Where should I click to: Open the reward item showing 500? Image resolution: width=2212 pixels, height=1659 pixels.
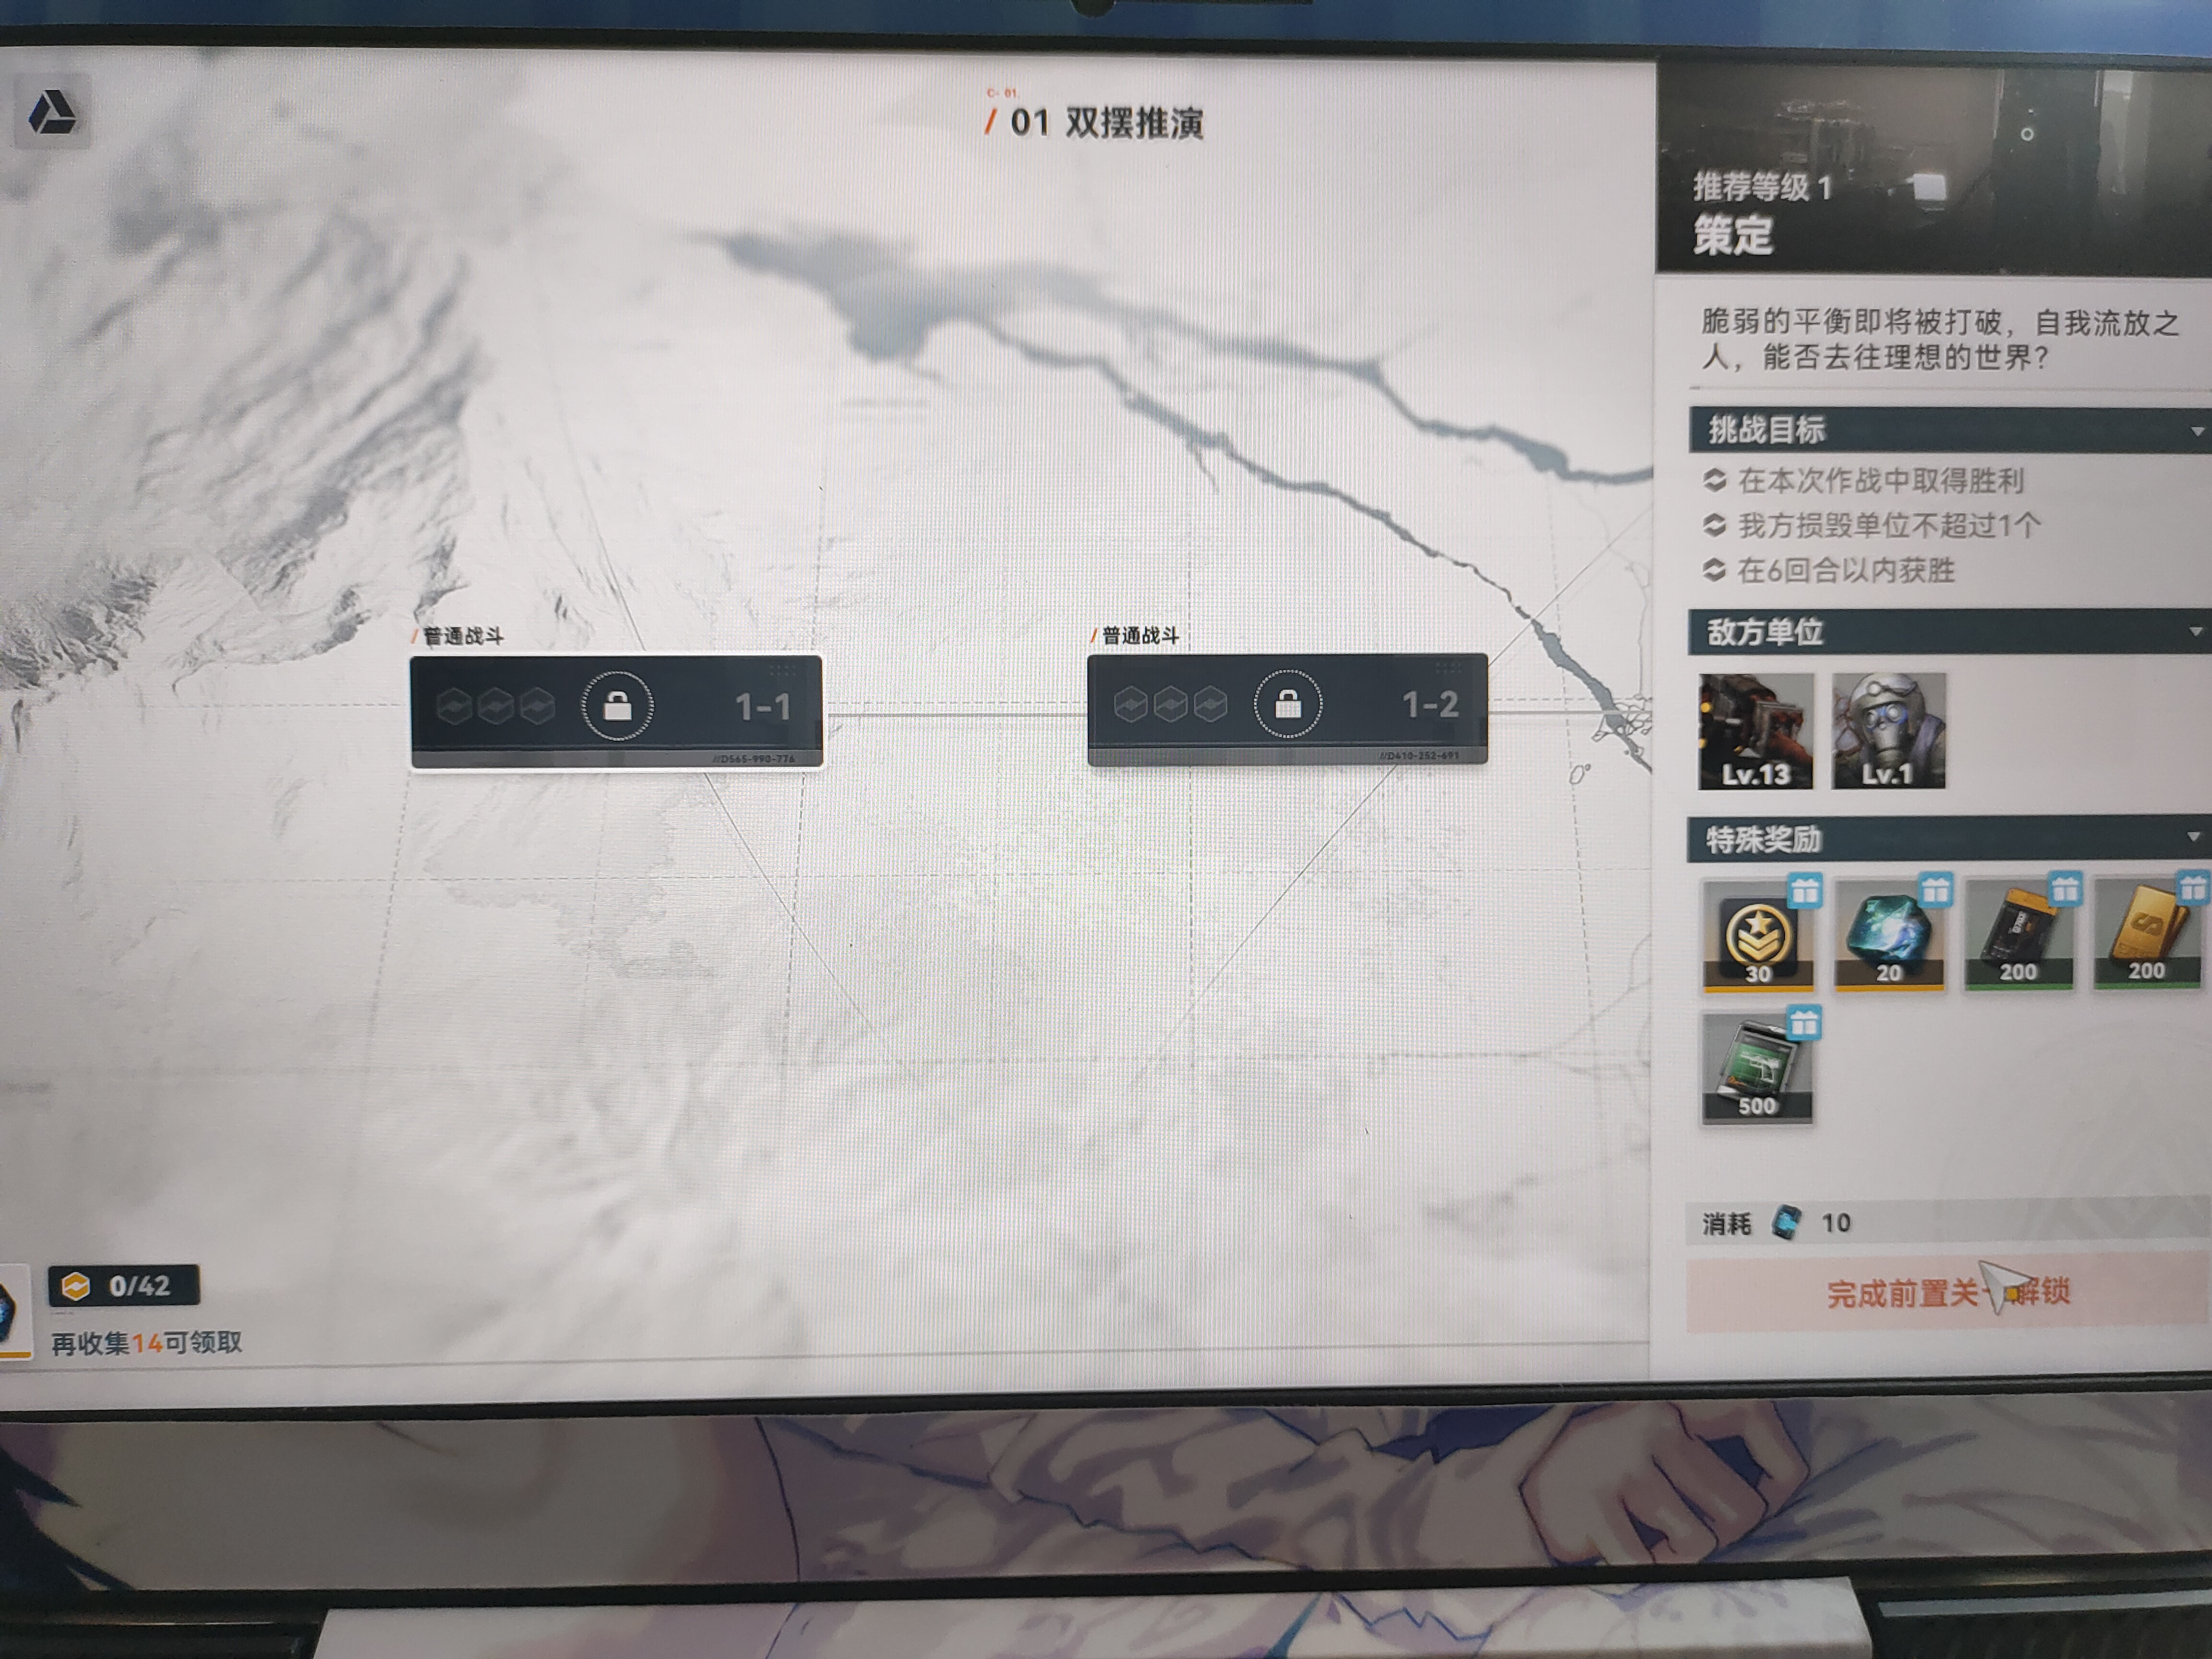point(1757,1068)
